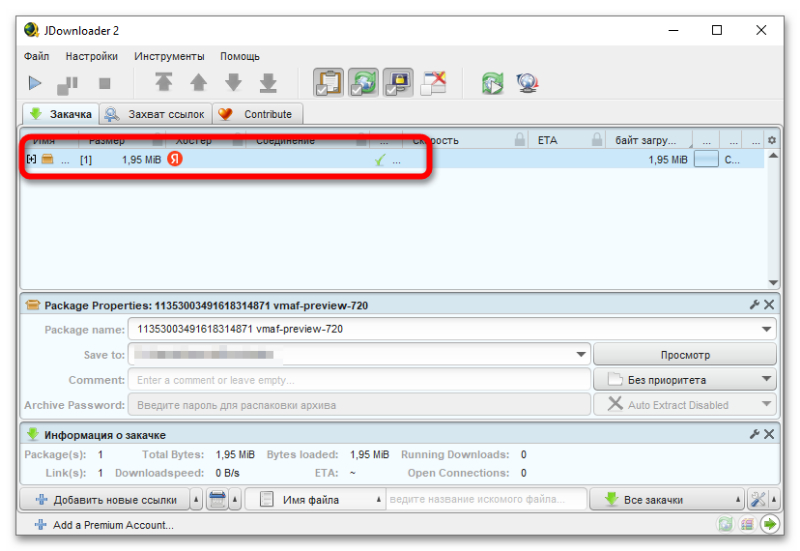Click Добавить новые ссылки button
Image resolution: width=800 pixels, height=551 pixels.
(105, 499)
